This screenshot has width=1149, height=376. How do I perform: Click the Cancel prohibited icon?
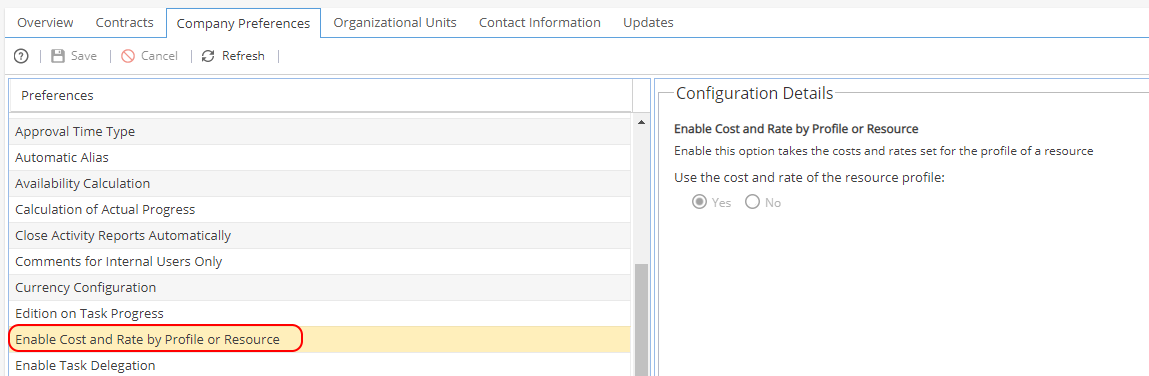[128, 56]
